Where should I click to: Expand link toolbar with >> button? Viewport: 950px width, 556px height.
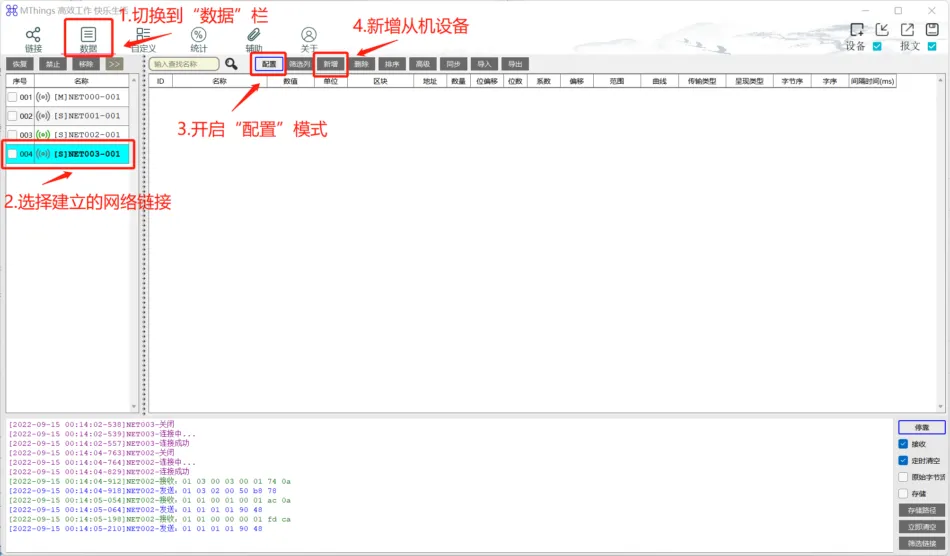(x=115, y=64)
